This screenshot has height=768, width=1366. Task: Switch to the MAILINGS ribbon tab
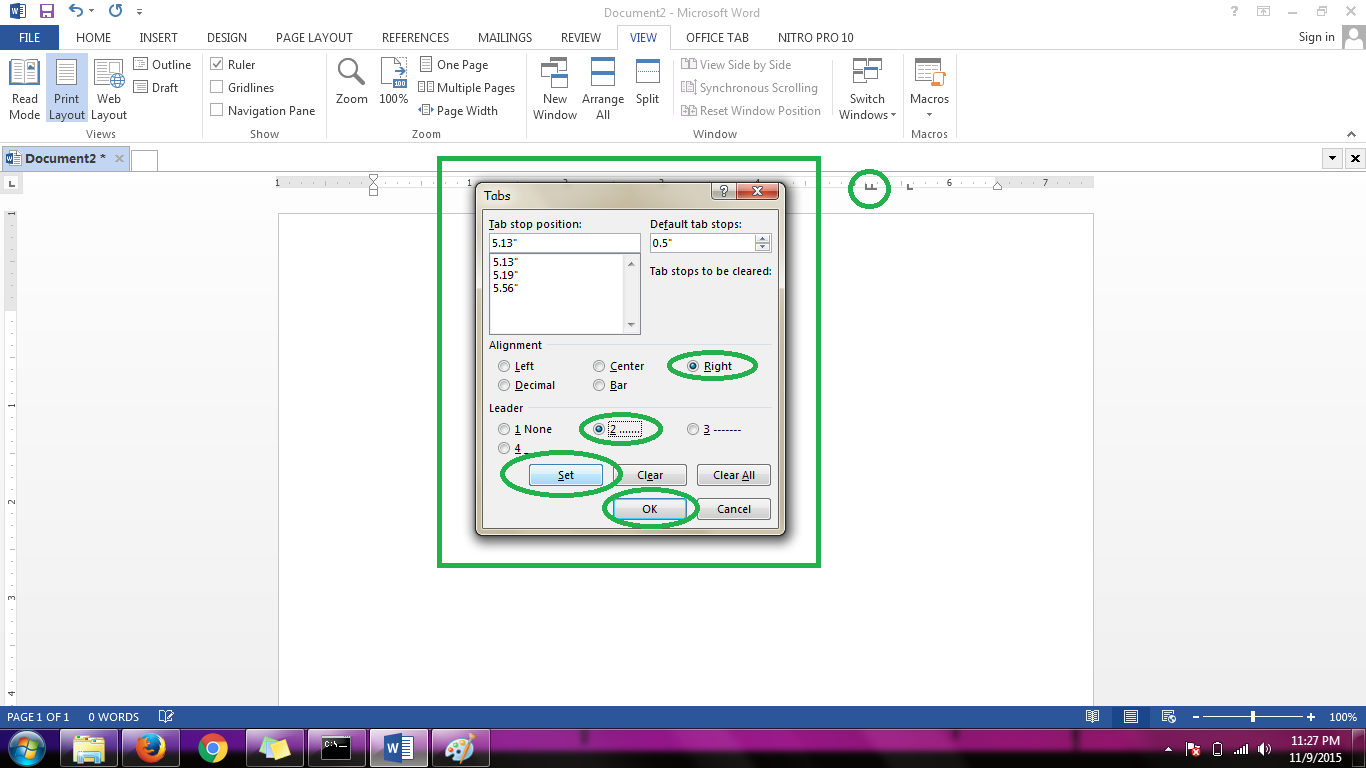tap(504, 37)
